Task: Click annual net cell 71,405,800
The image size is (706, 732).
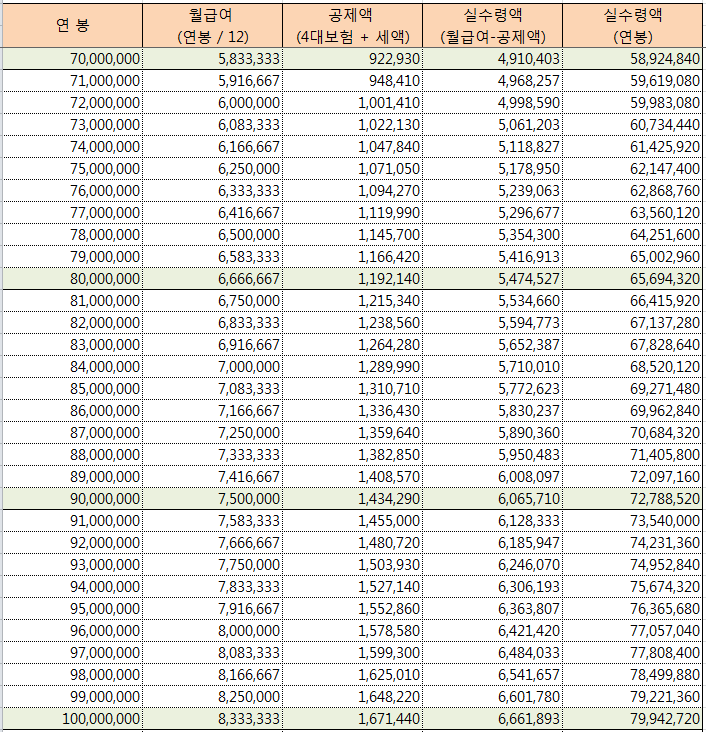Action: (633, 454)
